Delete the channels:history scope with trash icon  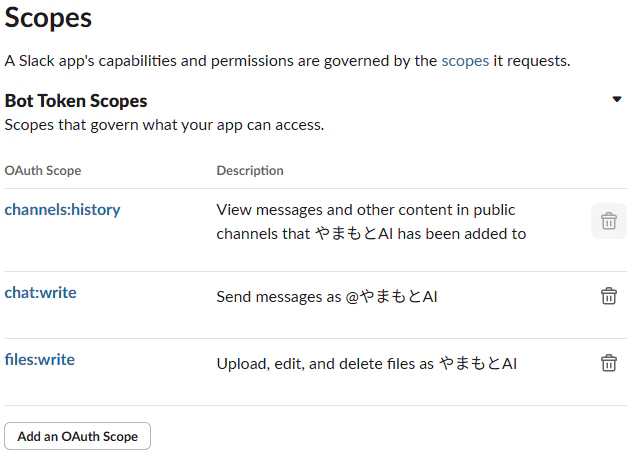tap(609, 221)
